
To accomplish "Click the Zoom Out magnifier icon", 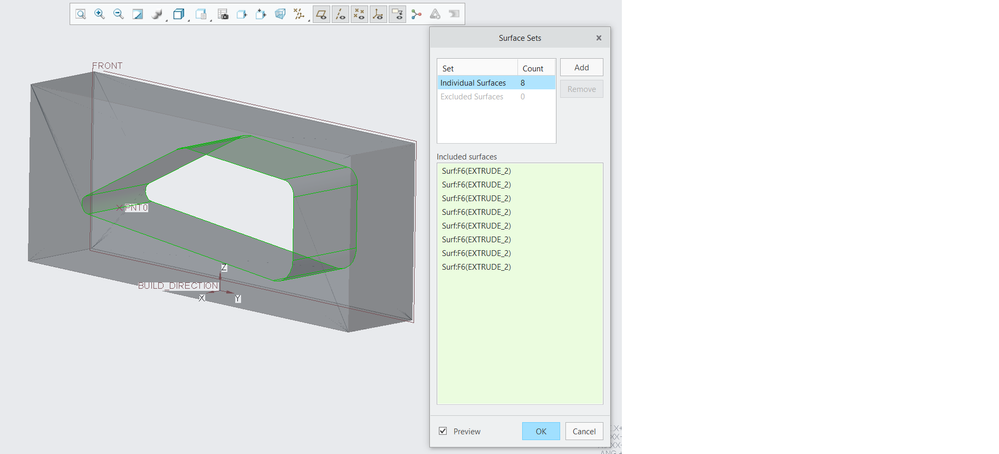I will pyautogui.click(x=118, y=14).
